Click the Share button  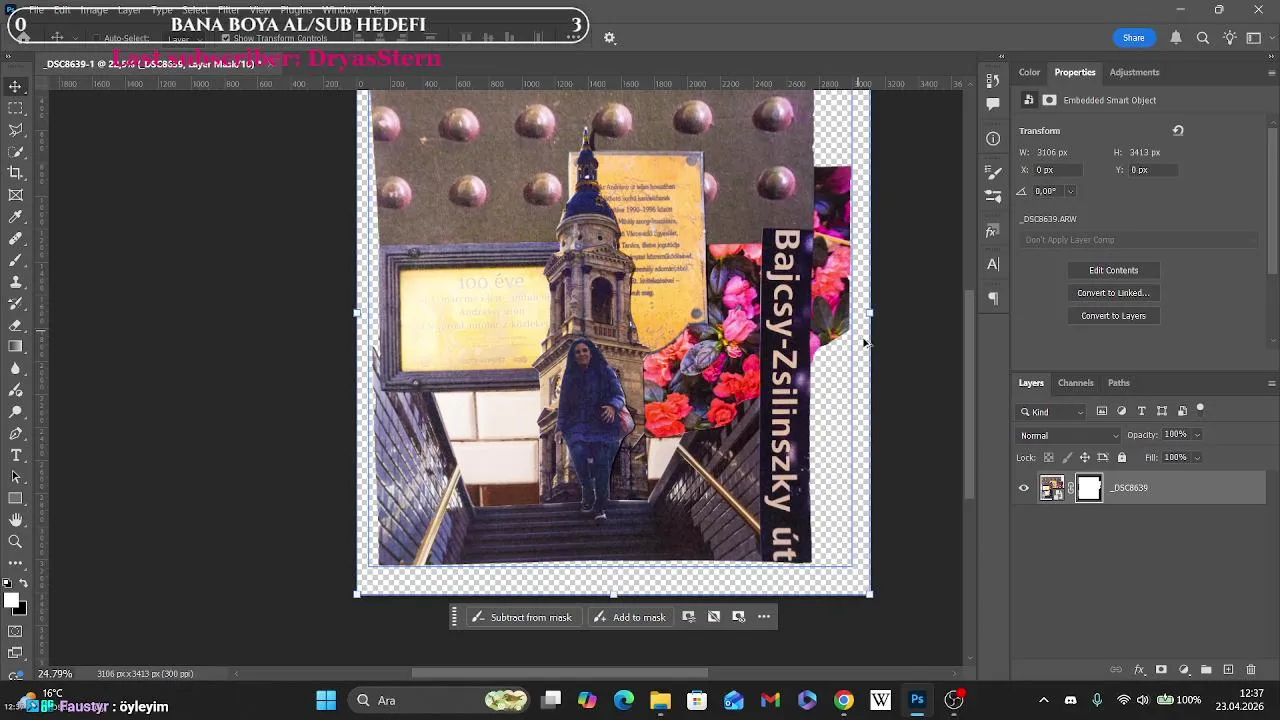coord(1133,38)
